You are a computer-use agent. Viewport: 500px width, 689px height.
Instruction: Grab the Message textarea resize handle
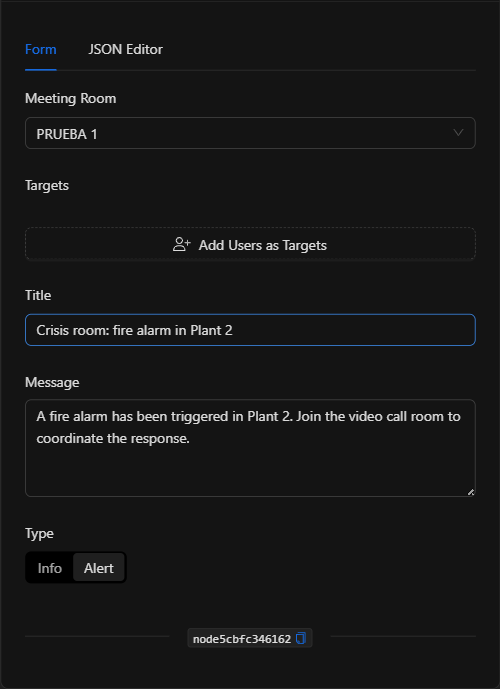click(x=471, y=492)
